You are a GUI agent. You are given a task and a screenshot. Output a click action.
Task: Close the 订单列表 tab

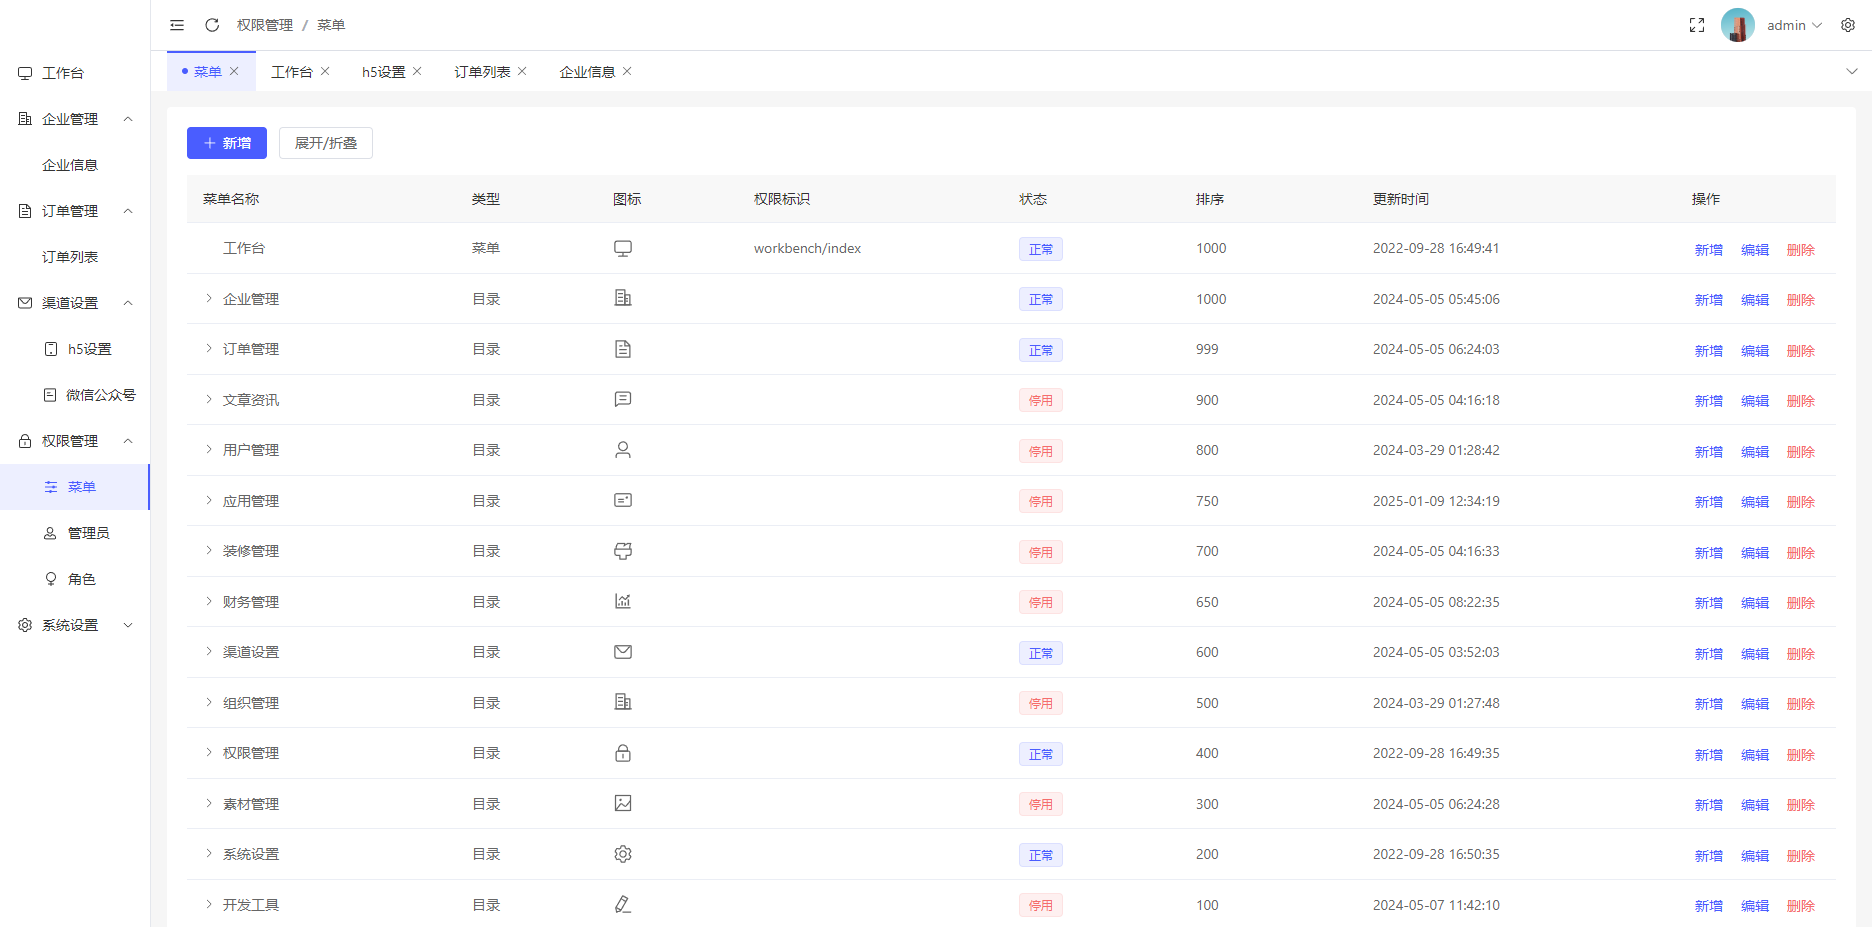point(522,71)
